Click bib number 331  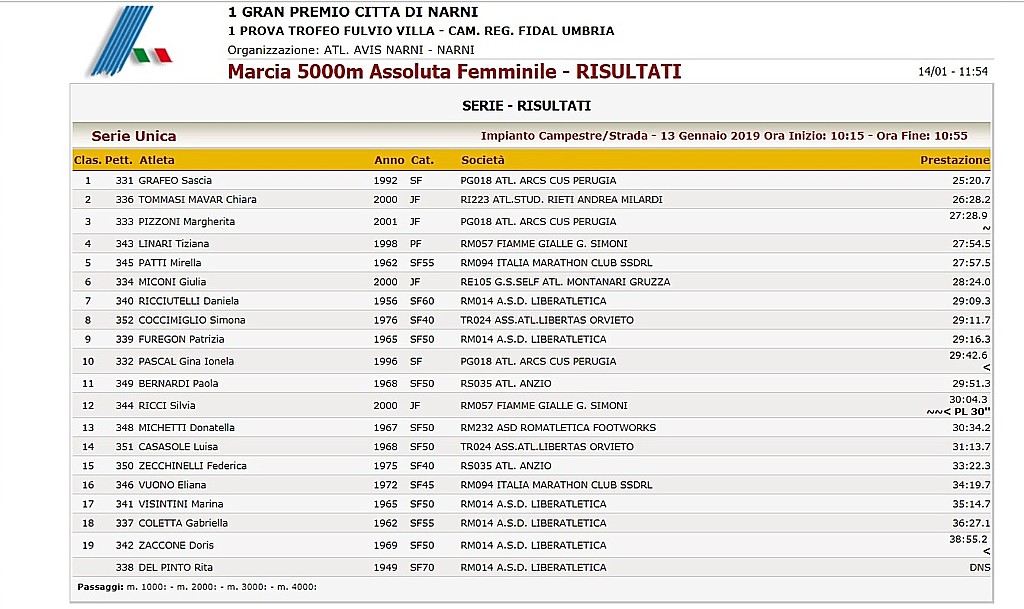pyautogui.click(x=124, y=180)
